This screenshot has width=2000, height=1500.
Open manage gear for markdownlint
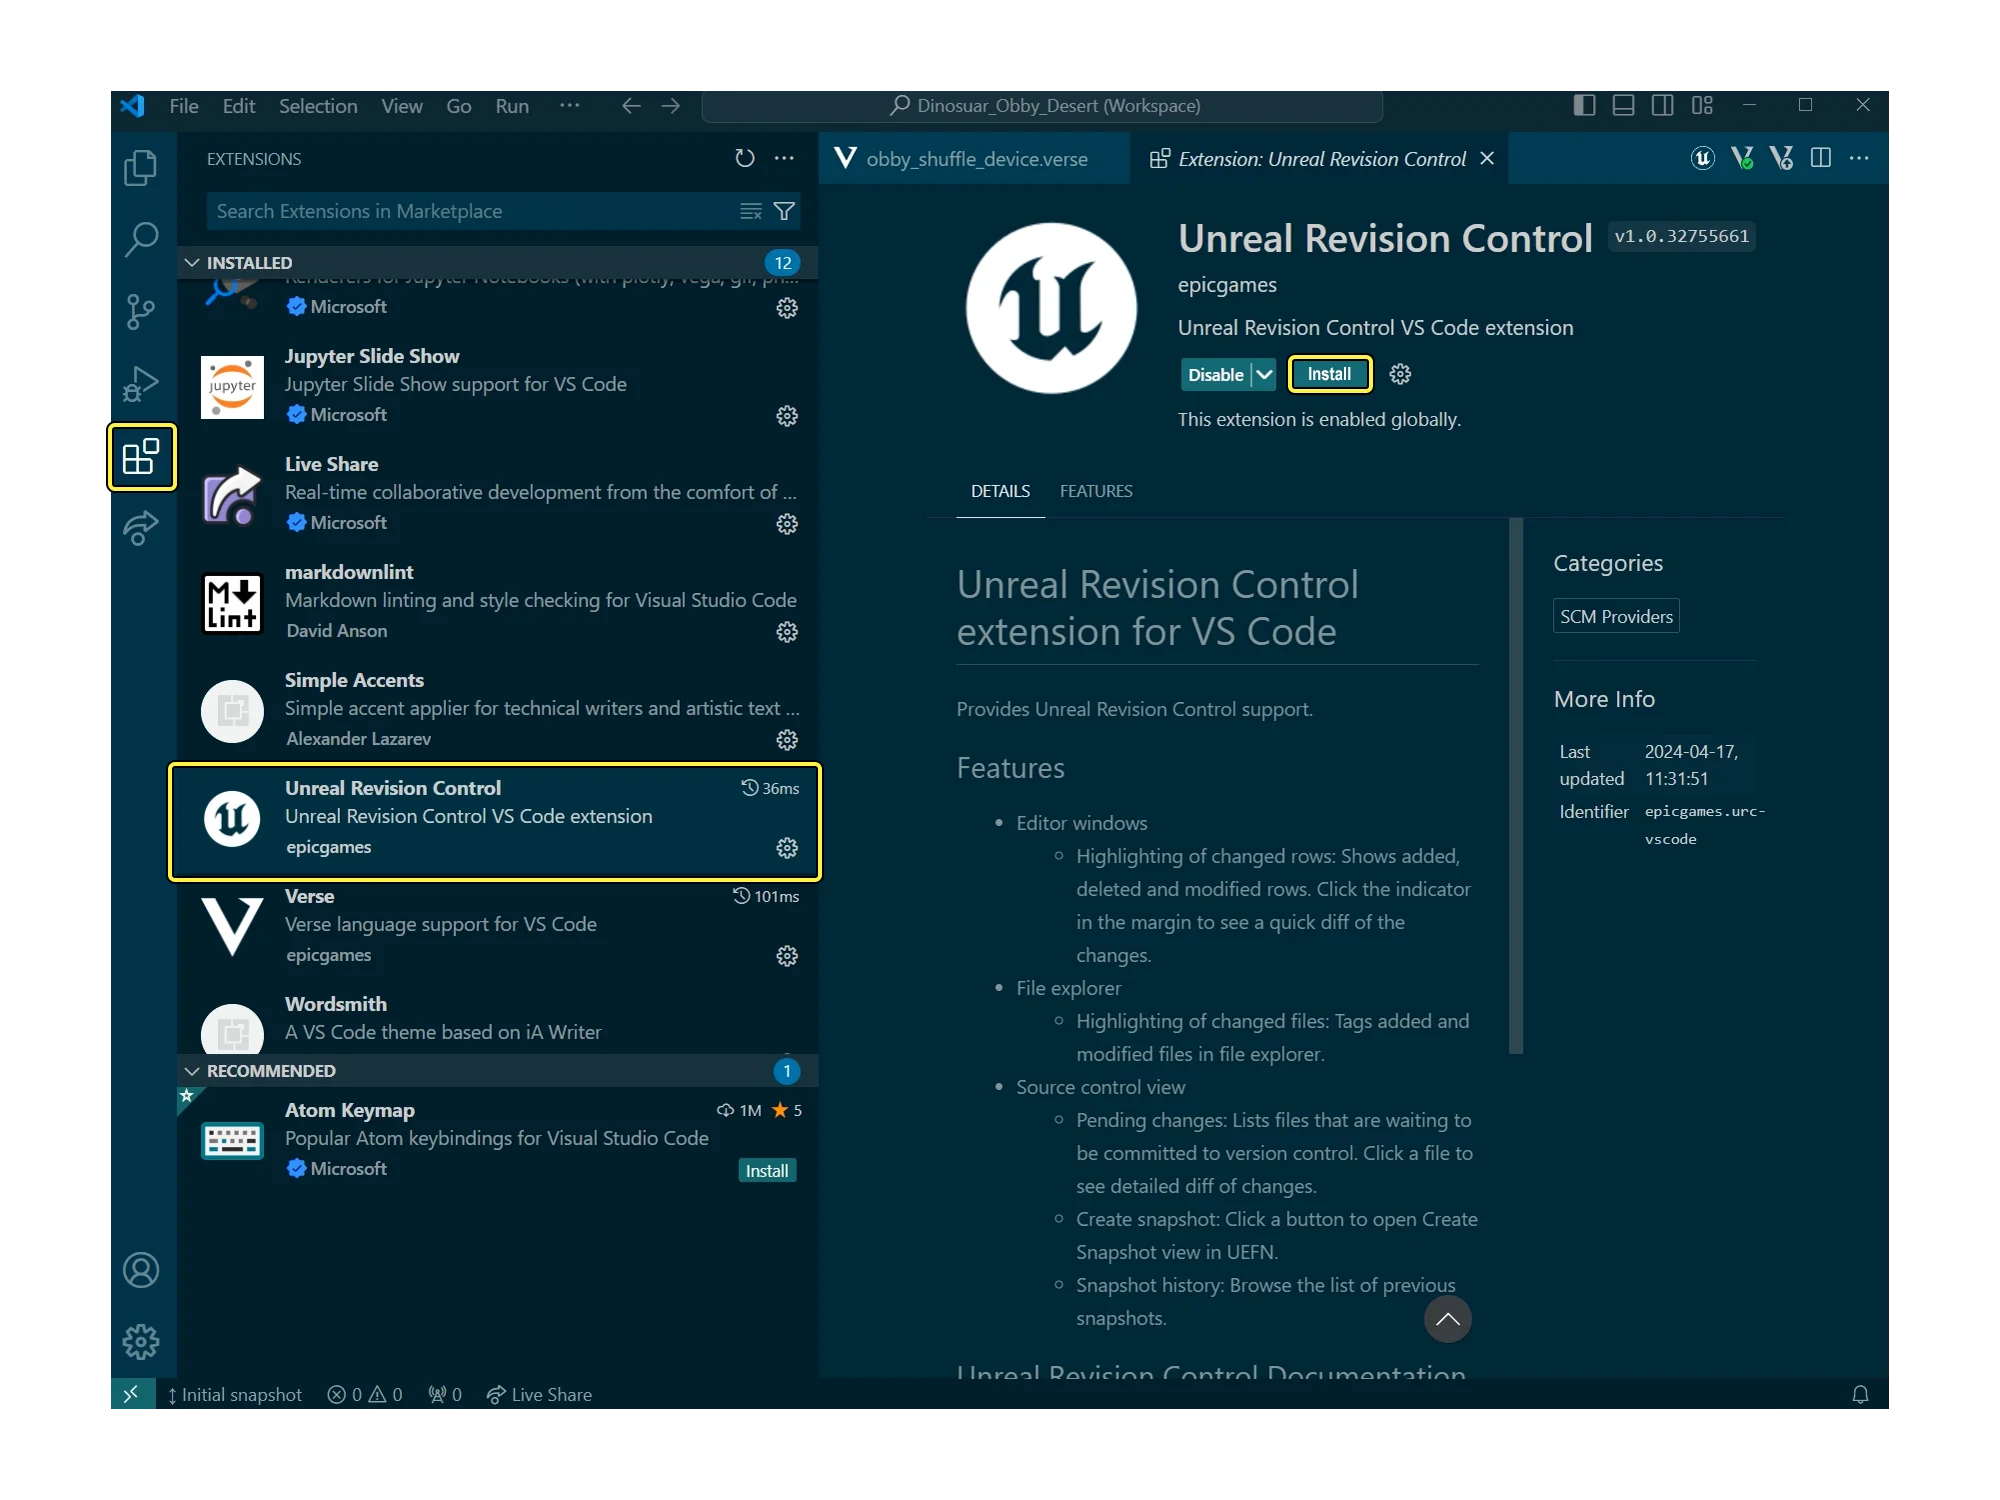787,632
